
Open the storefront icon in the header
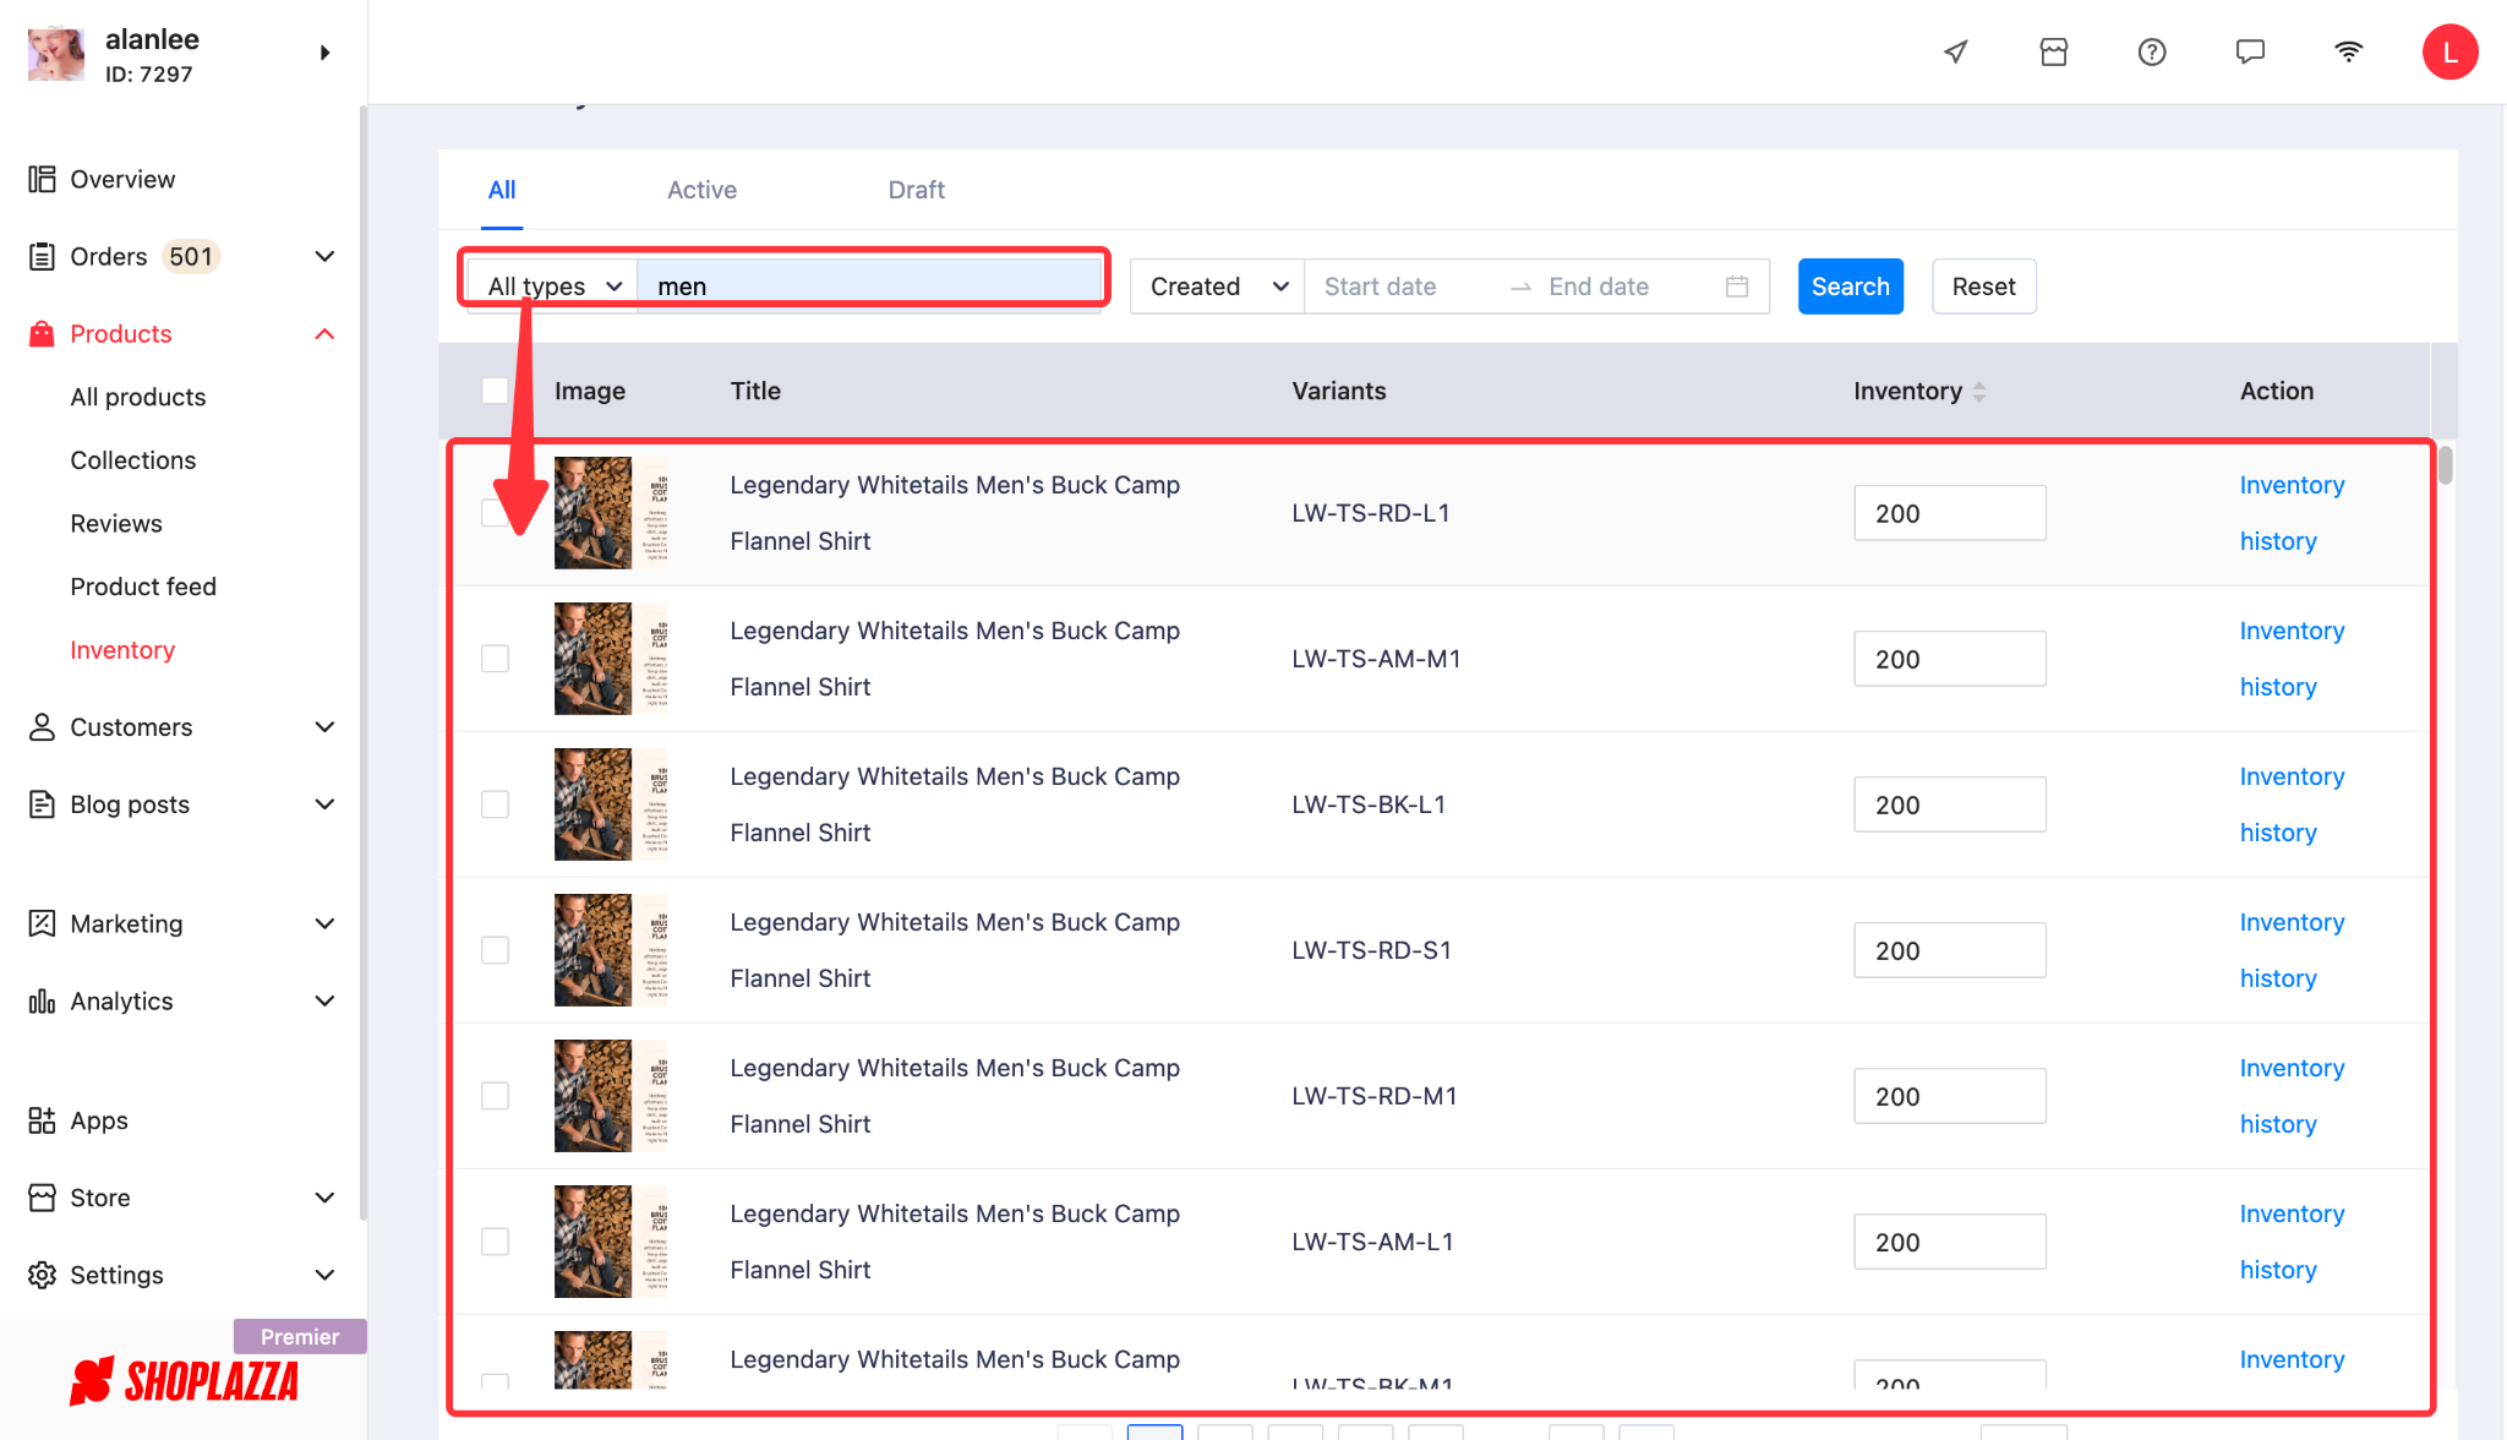(x=2054, y=52)
